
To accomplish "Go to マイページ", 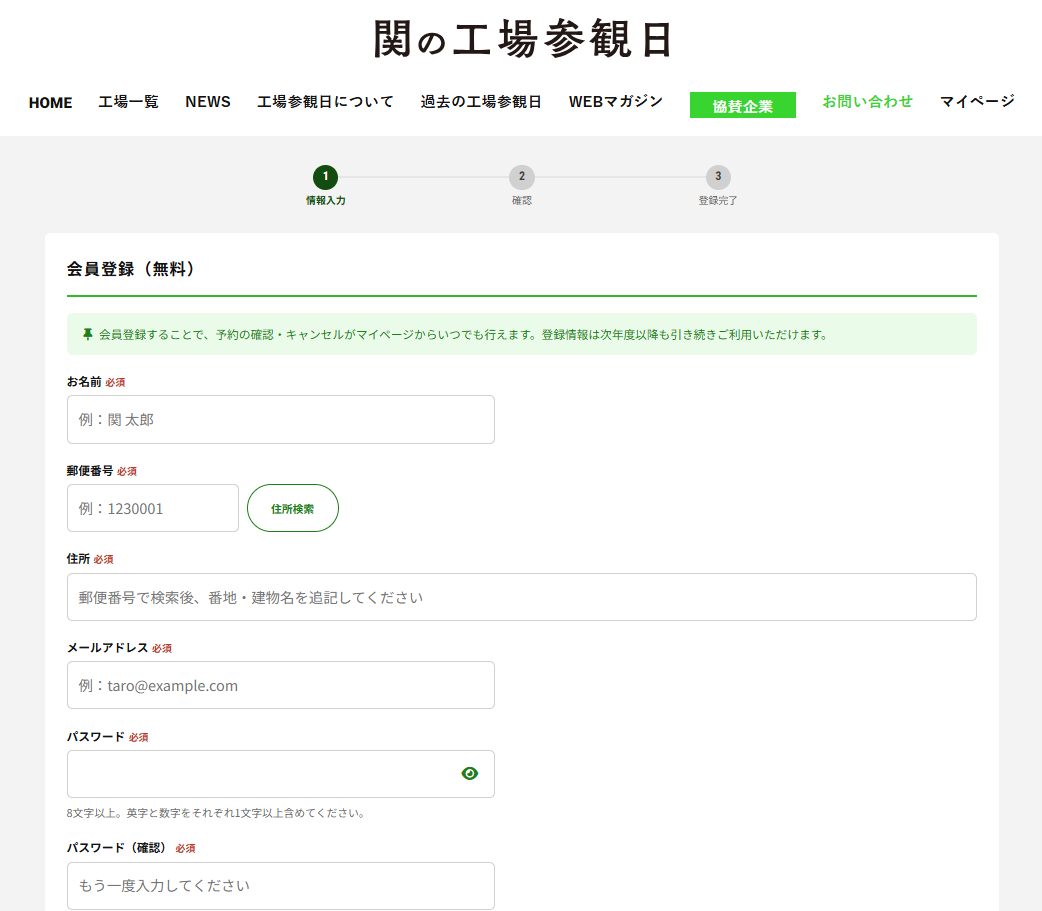I will coord(977,102).
